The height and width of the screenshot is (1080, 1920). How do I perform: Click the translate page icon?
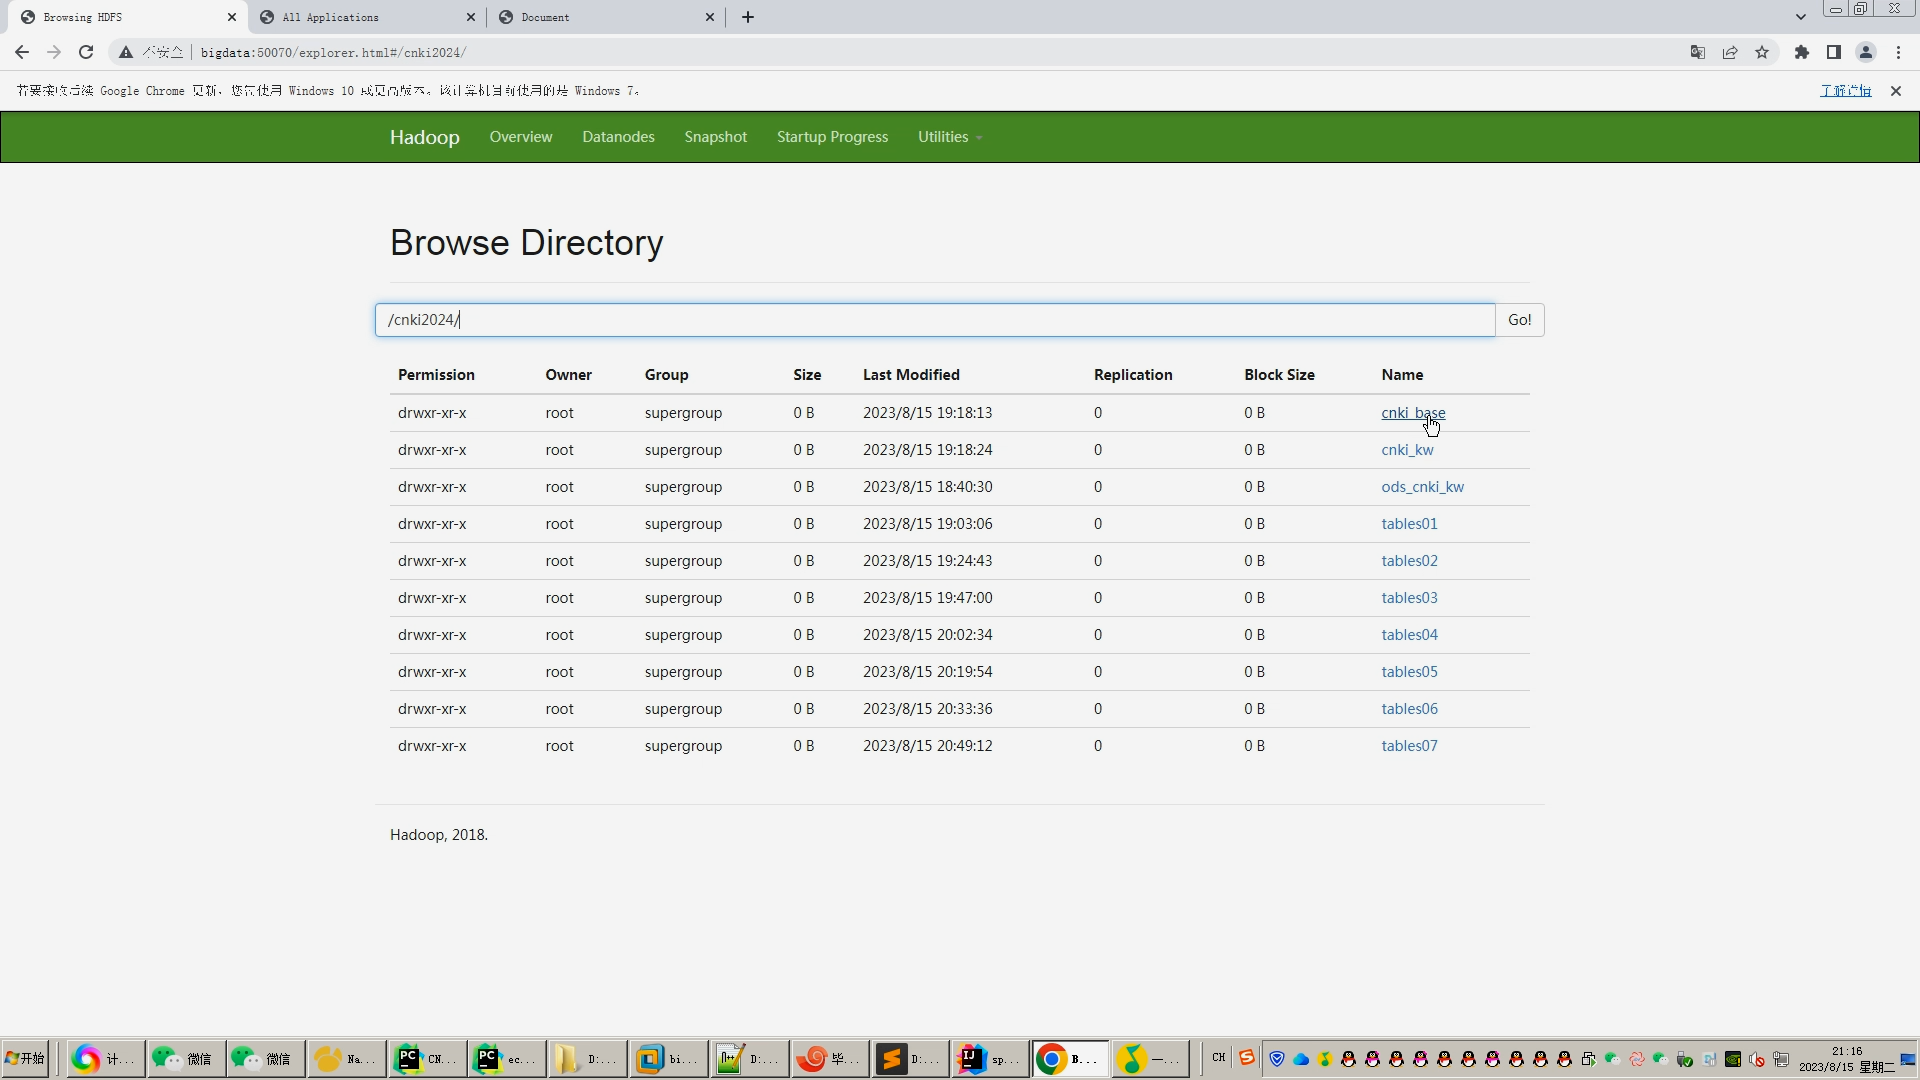click(x=1698, y=52)
